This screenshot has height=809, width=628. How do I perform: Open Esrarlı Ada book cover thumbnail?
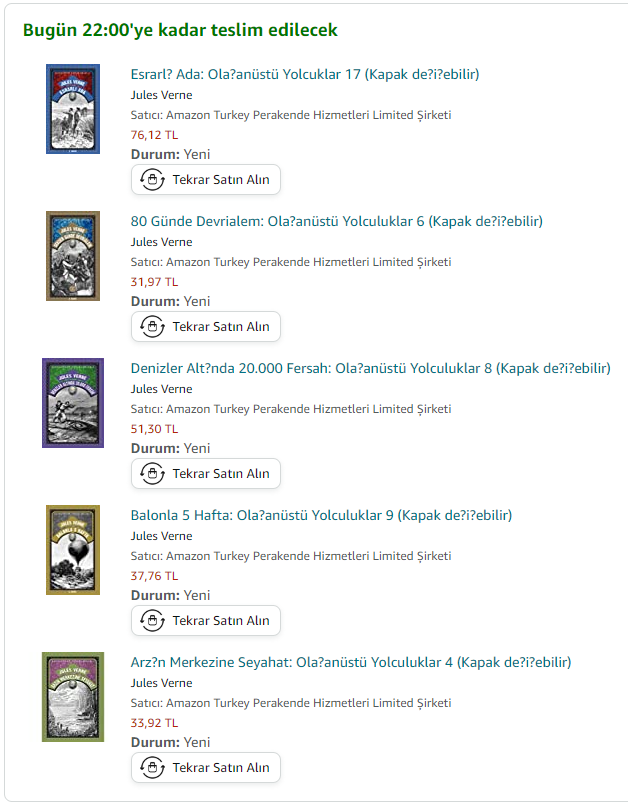click(x=73, y=109)
